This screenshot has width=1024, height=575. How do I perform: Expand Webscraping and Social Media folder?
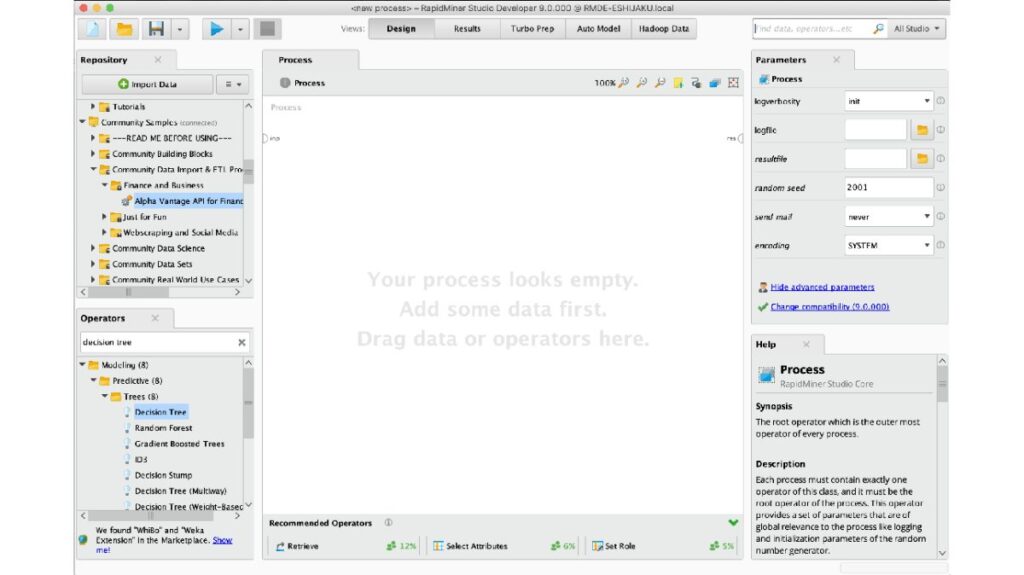[x=104, y=232]
